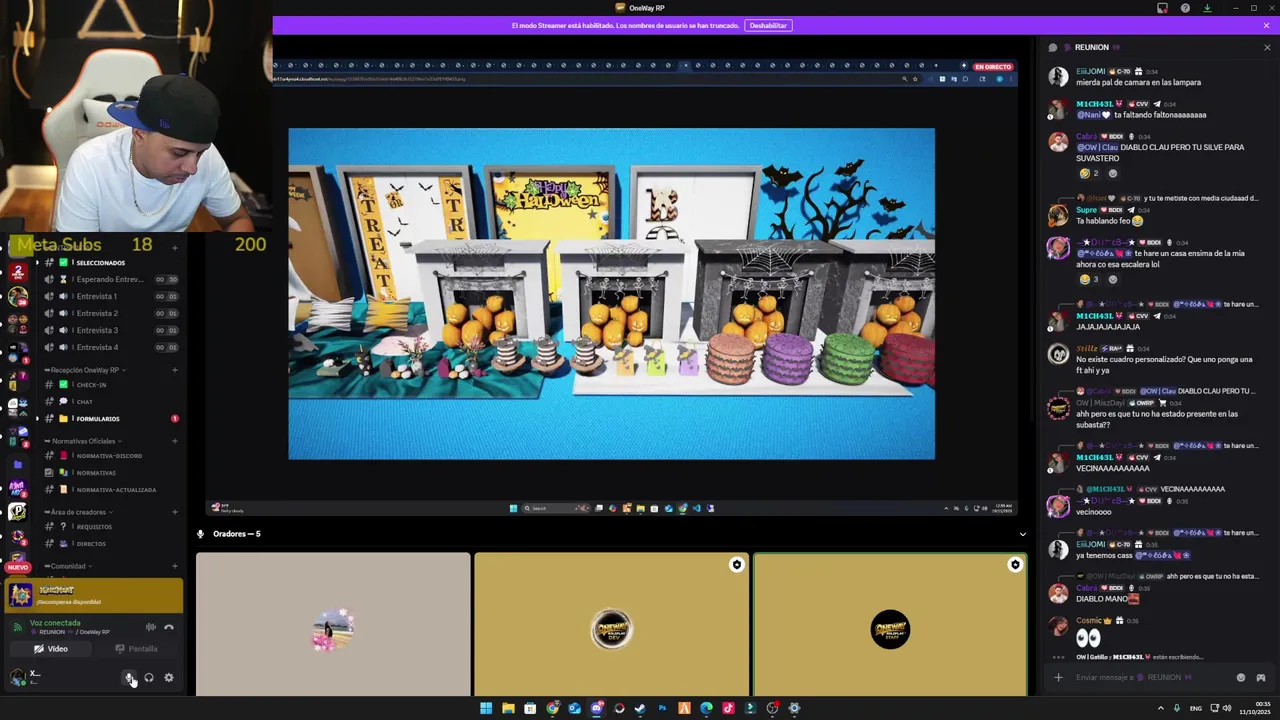The image size is (1280, 720).
Task: Open Google Chrome from the taskbar
Action: coord(552,708)
